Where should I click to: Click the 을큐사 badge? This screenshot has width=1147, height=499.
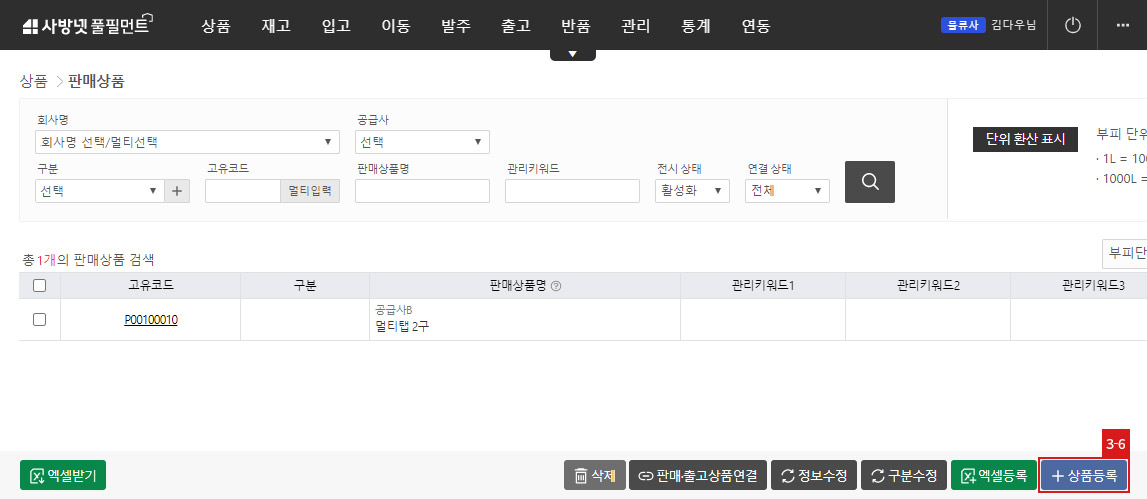(x=963, y=26)
